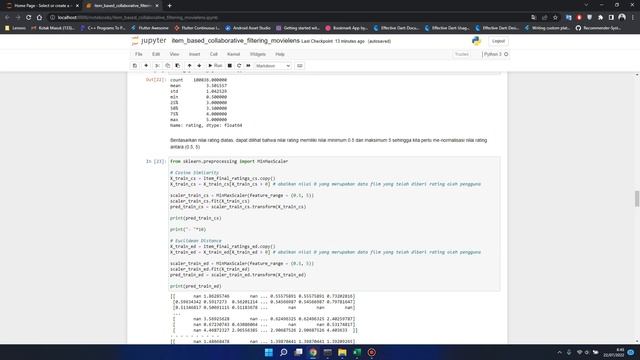The width and height of the screenshot is (640, 360).
Task: Open the C++ Programs bookmark
Action: click(x=103, y=28)
